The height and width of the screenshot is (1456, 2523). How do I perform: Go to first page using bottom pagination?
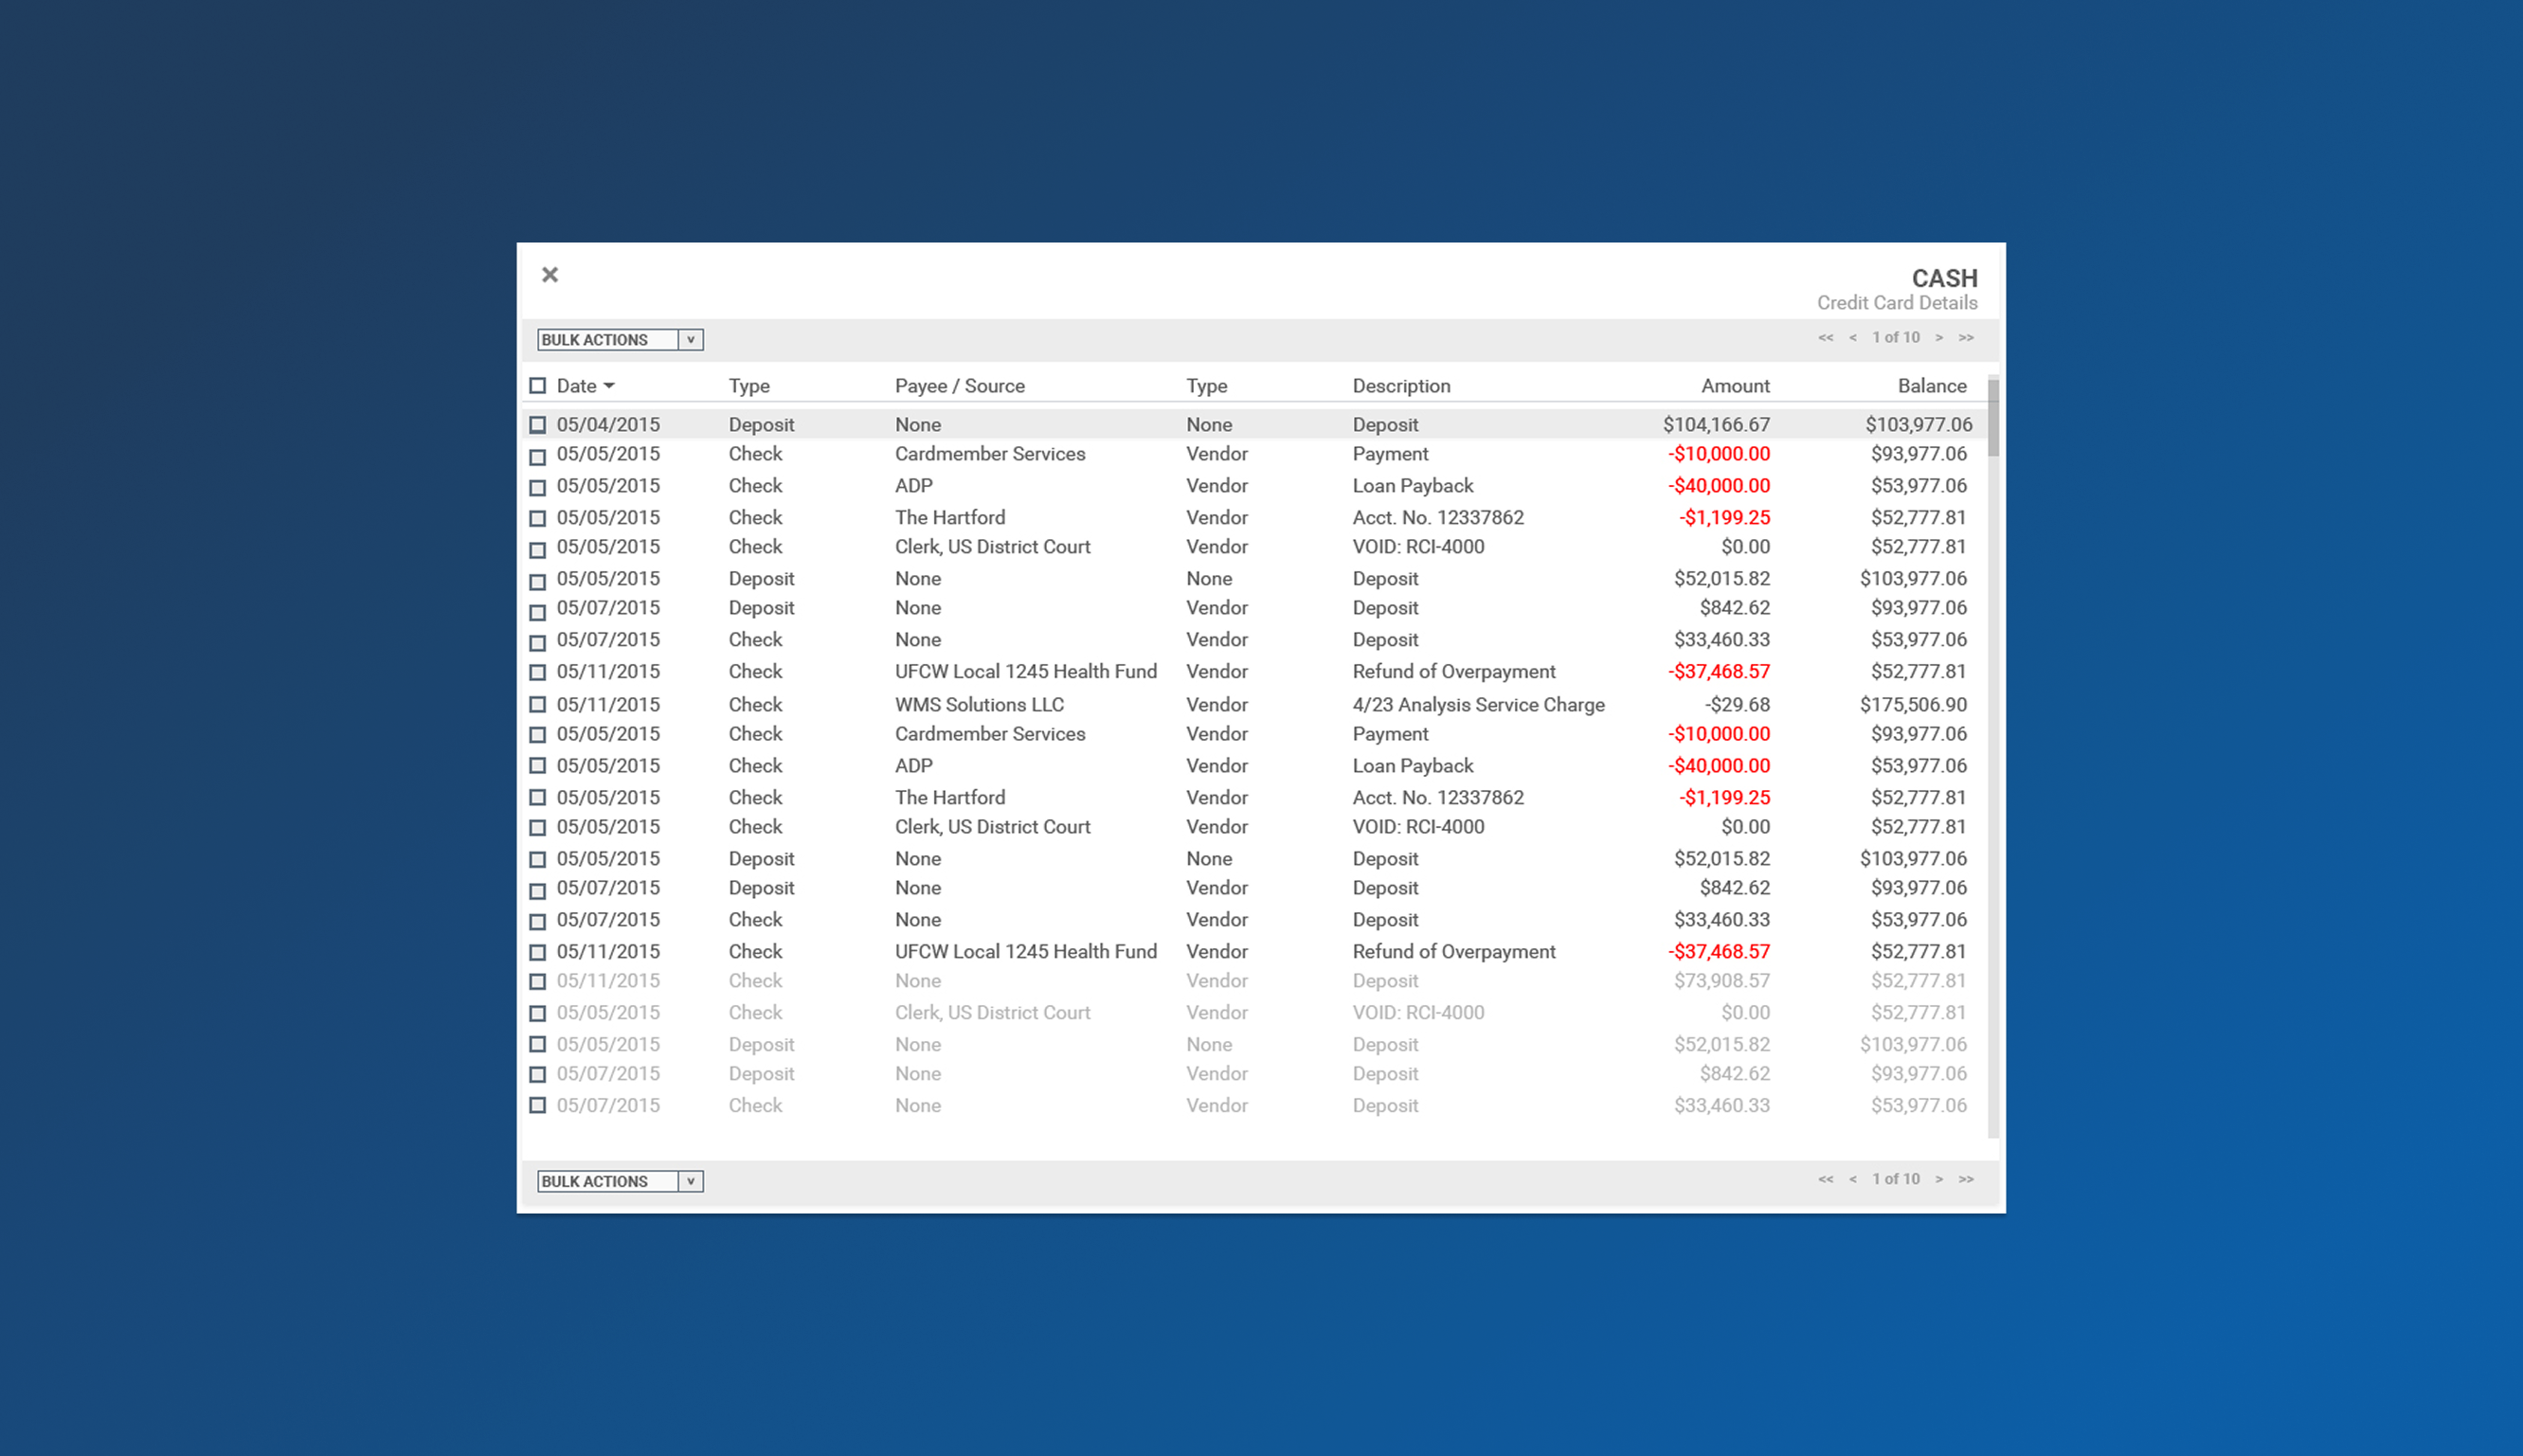point(1825,1179)
